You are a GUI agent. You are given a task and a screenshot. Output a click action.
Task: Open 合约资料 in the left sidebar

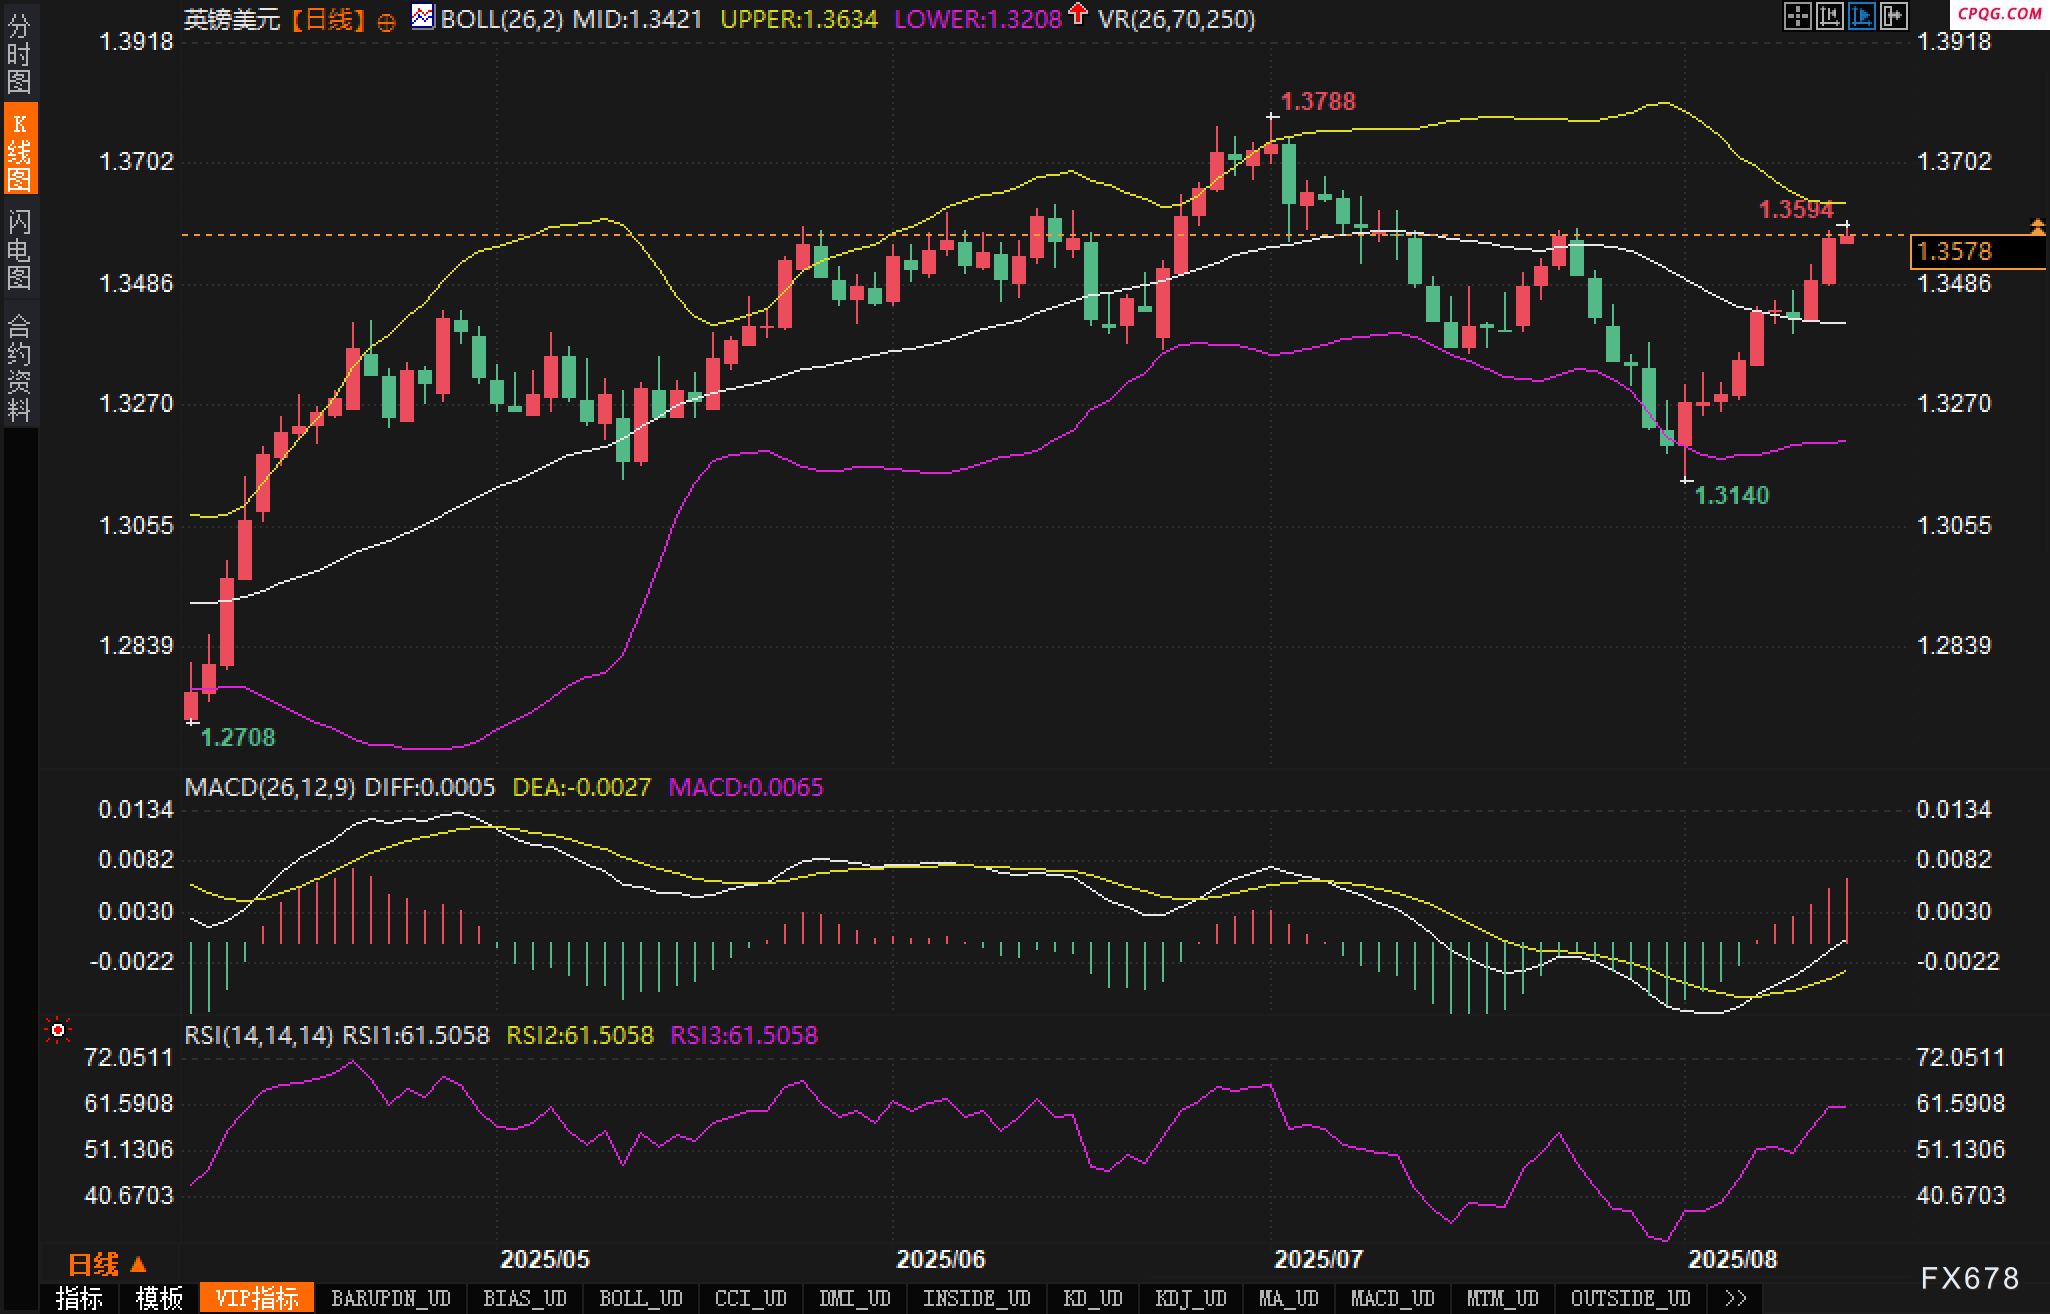coord(19,366)
